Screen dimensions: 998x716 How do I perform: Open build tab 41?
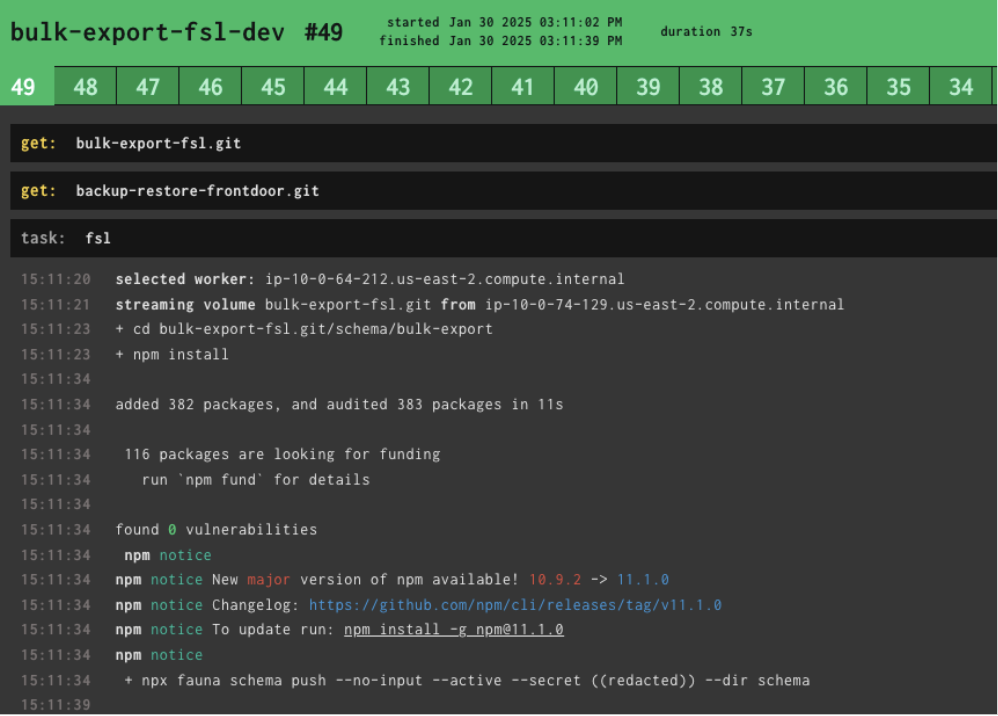(x=523, y=86)
